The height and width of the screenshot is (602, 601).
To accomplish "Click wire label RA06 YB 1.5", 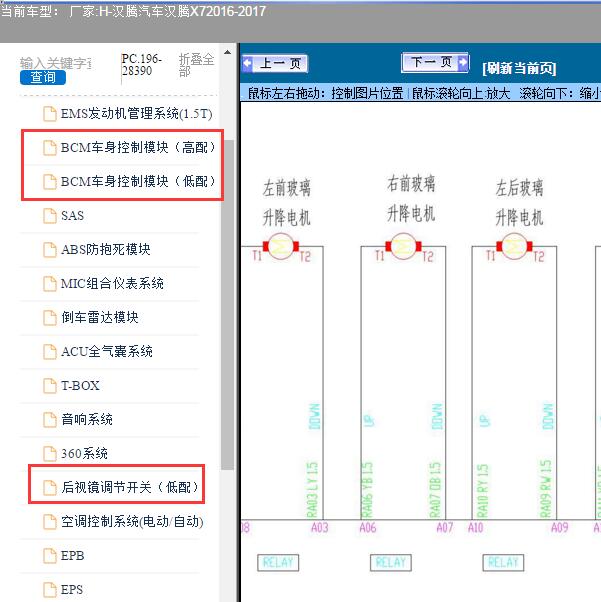I will 368,490.
